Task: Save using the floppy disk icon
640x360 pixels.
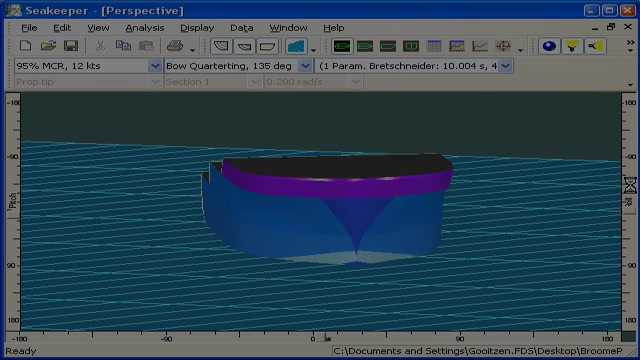Action: 71,46
